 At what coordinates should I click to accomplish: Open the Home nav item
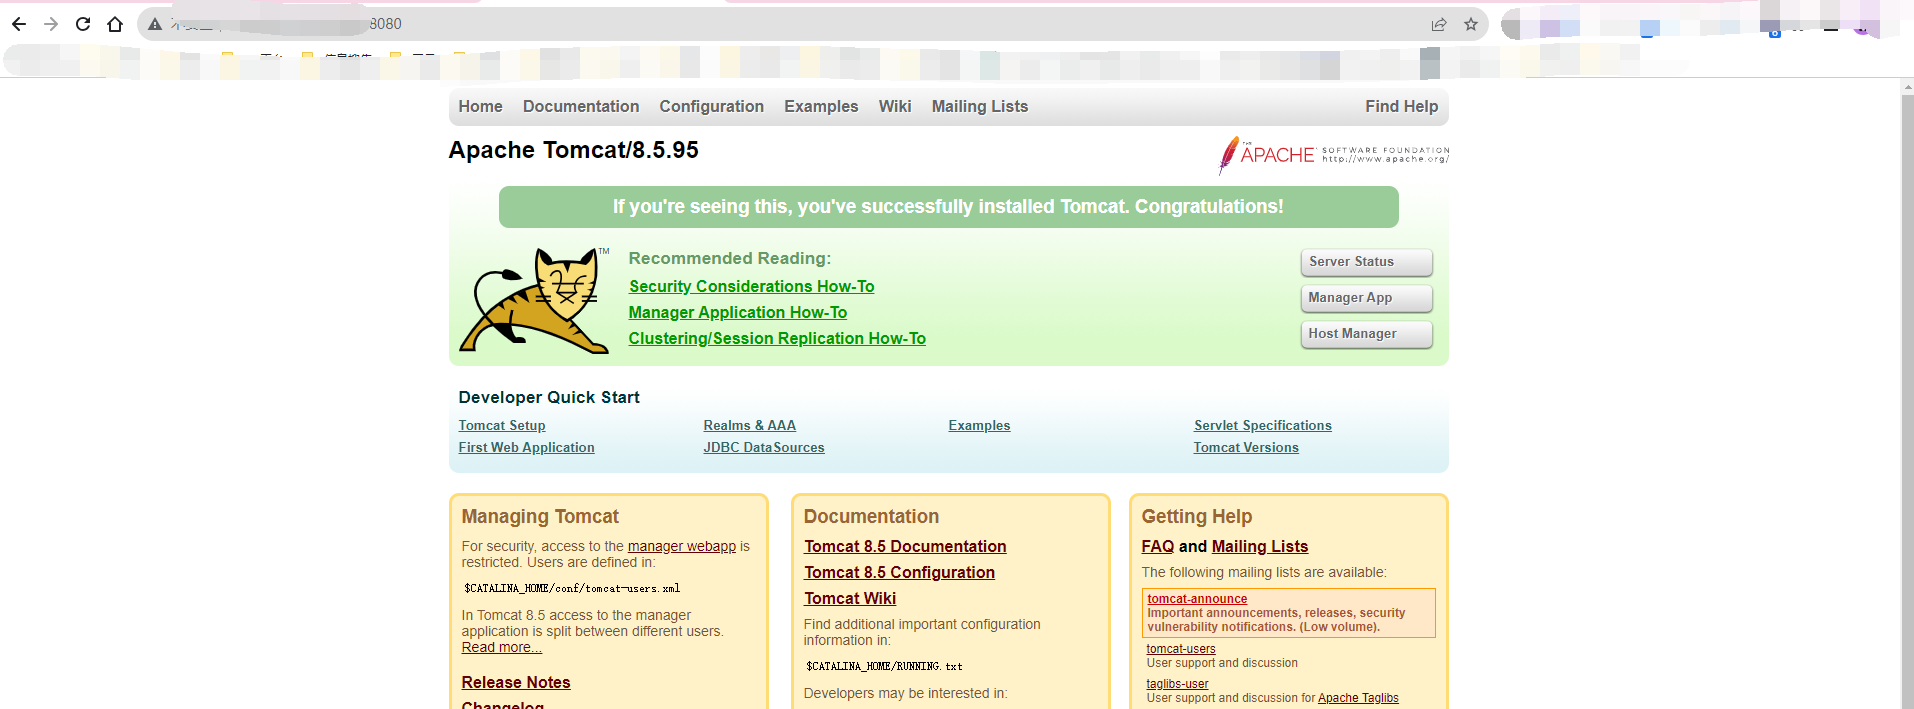[480, 106]
